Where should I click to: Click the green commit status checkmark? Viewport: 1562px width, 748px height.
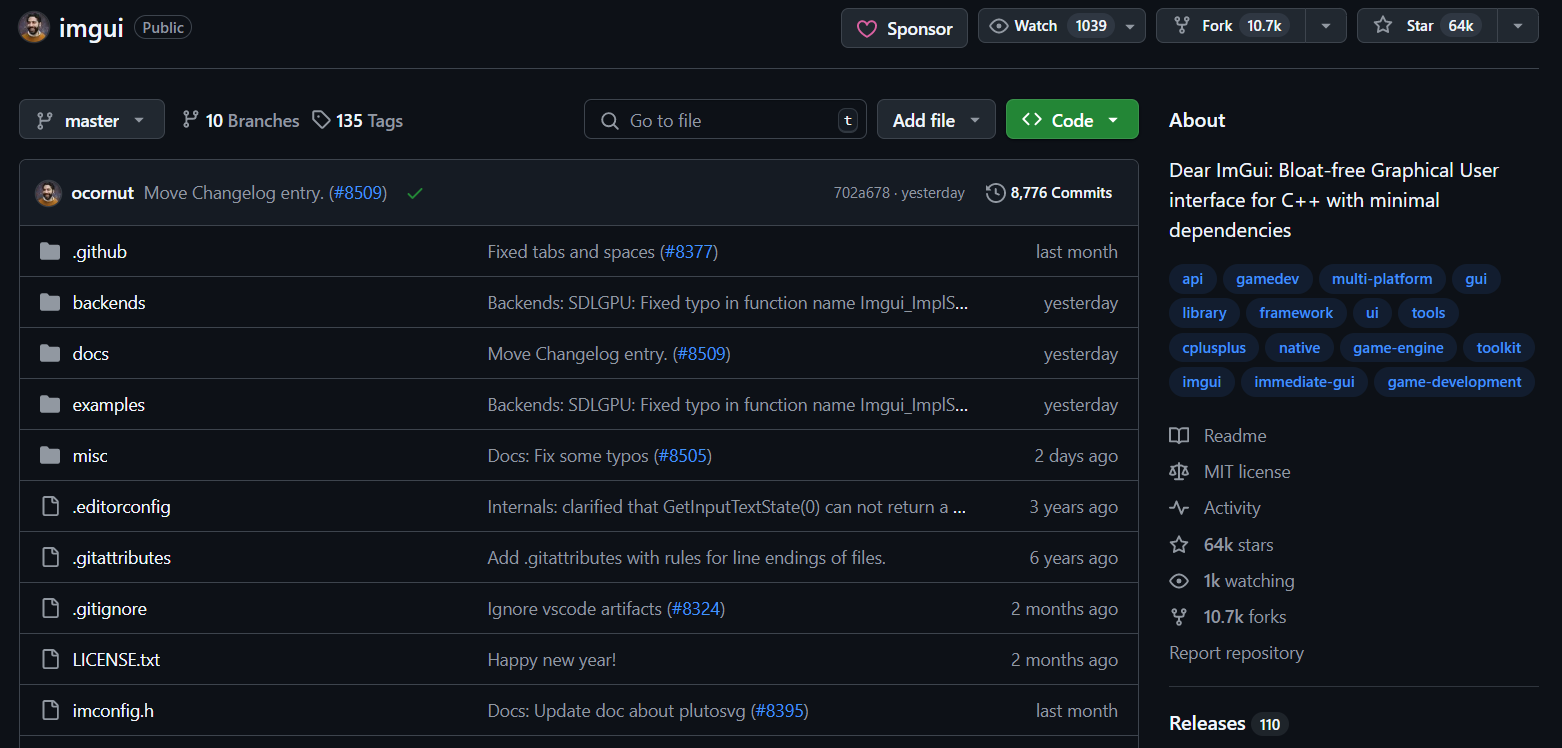point(415,193)
